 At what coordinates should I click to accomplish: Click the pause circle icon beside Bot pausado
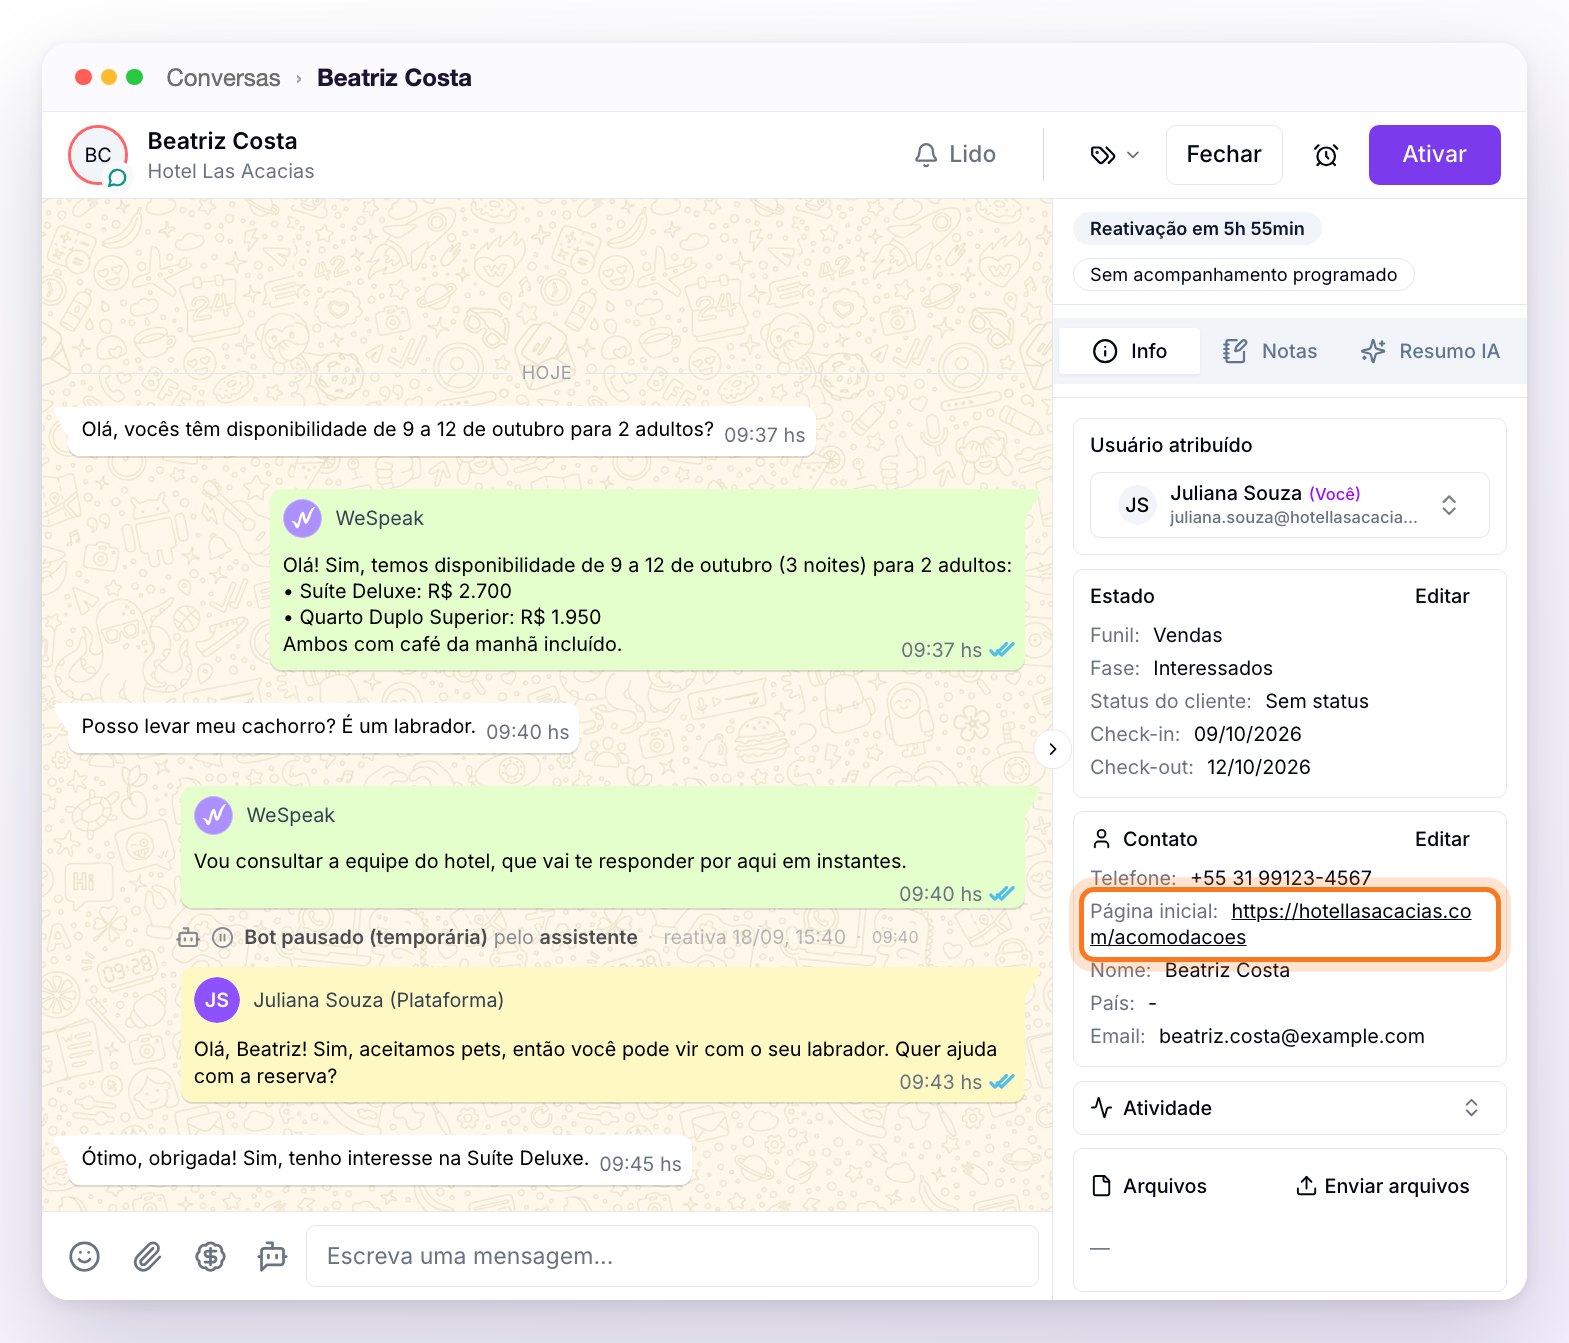(223, 937)
